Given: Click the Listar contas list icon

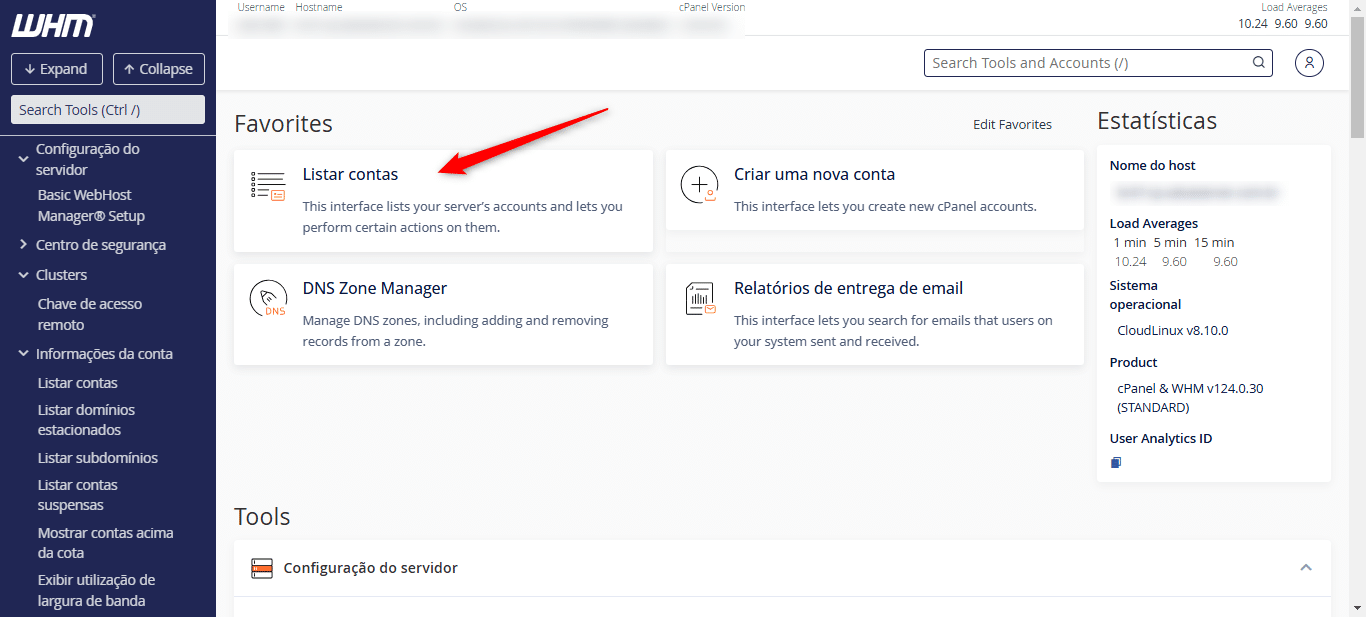Looking at the screenshot, I should click(268, 186).
